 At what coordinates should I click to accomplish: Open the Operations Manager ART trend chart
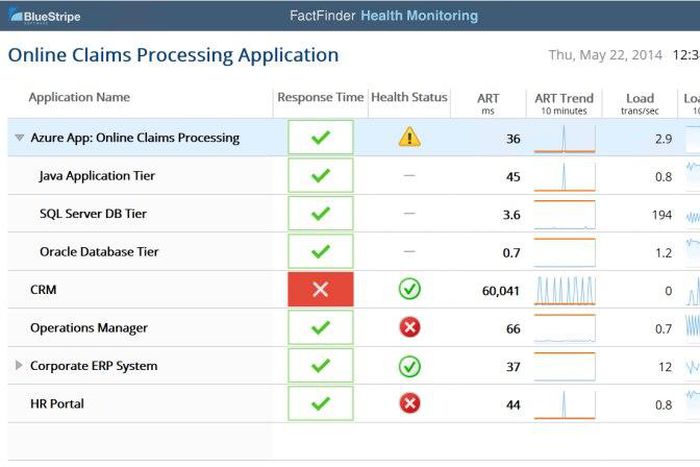click(x=565, y=329)
